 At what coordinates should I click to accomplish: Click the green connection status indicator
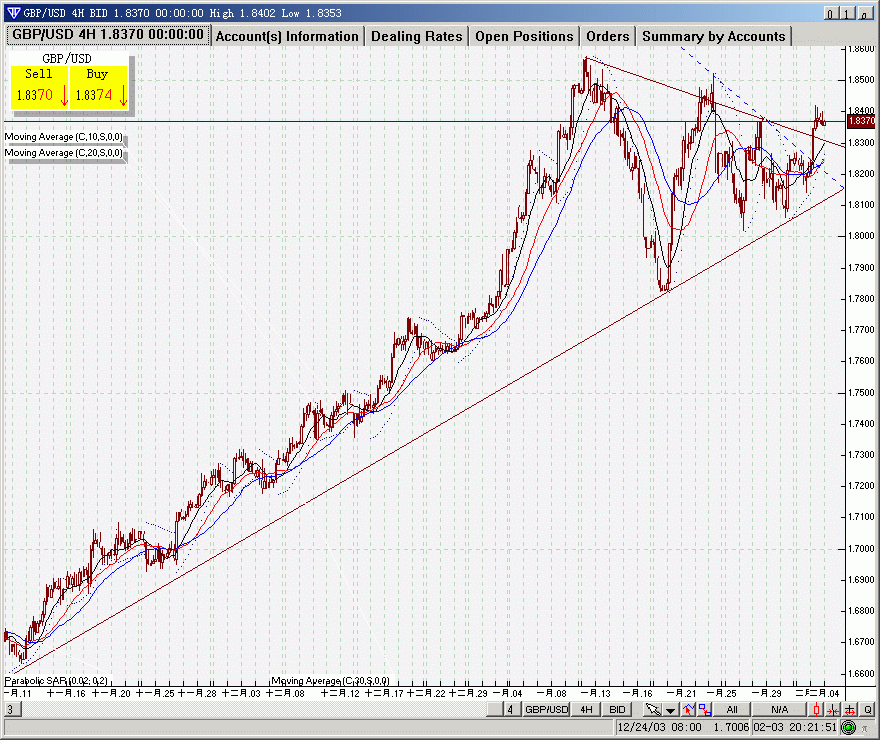[849, 728]
